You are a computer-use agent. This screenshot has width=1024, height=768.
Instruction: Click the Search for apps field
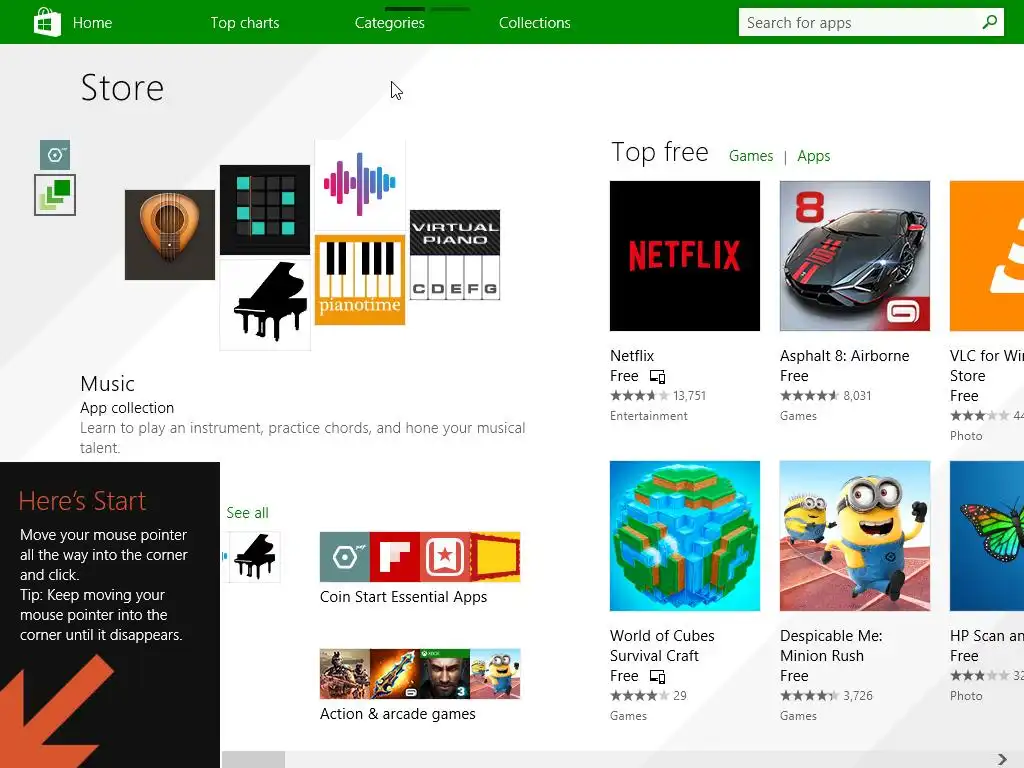pyautogui.click(x=871, y=23)
